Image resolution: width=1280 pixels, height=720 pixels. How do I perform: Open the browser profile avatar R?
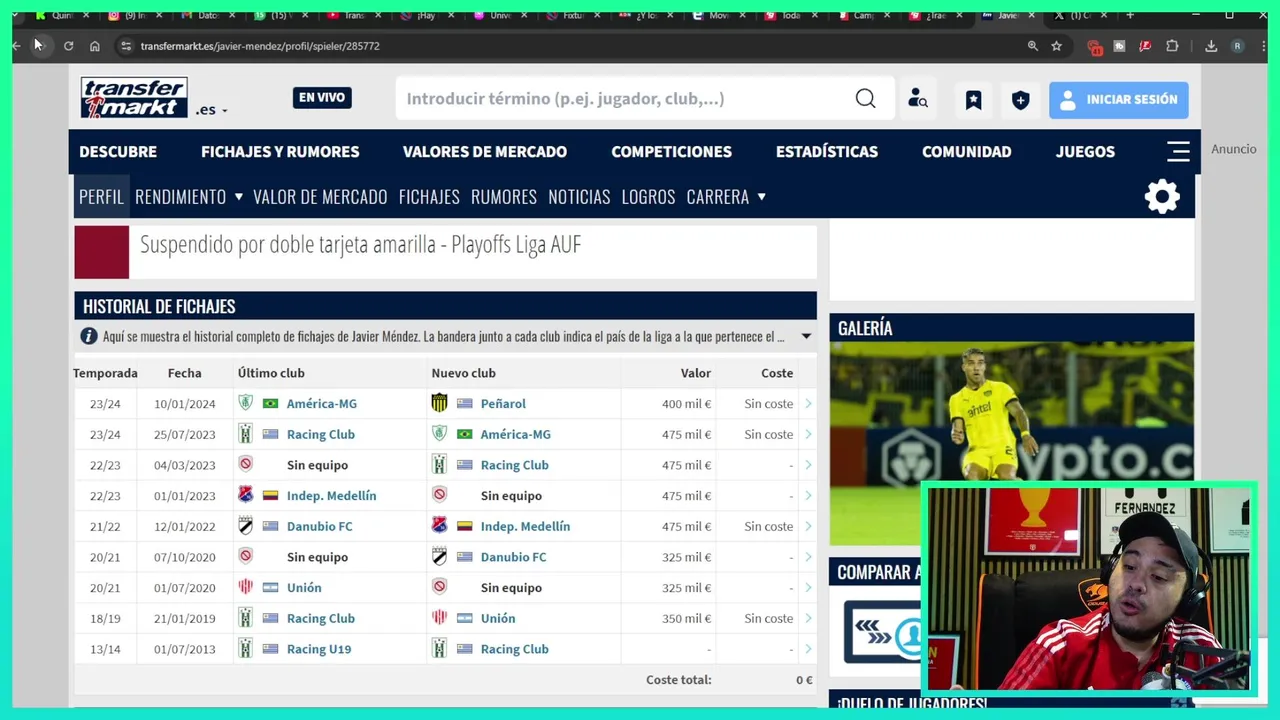pyautogui.click(x=1237, y=46)
